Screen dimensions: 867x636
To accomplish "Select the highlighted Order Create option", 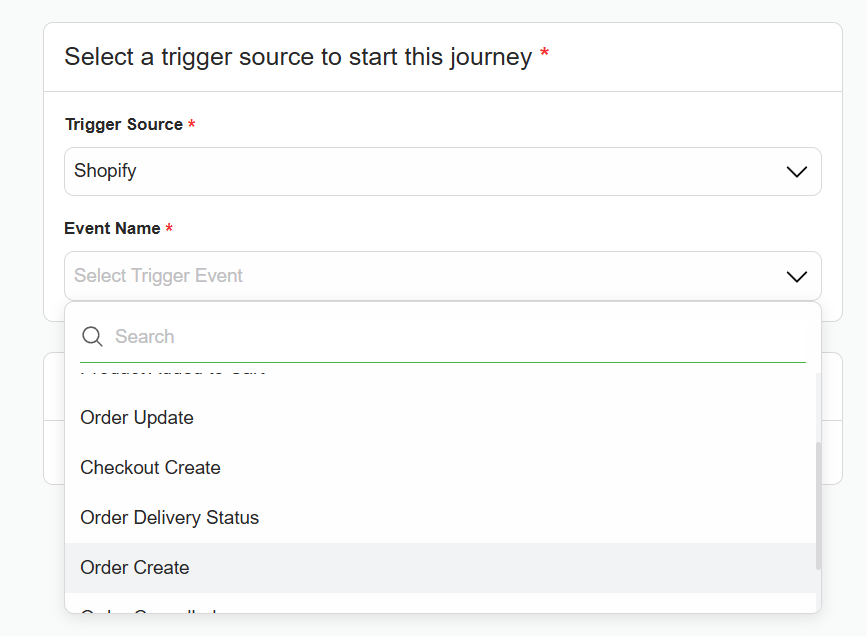I will coord(135,568).
